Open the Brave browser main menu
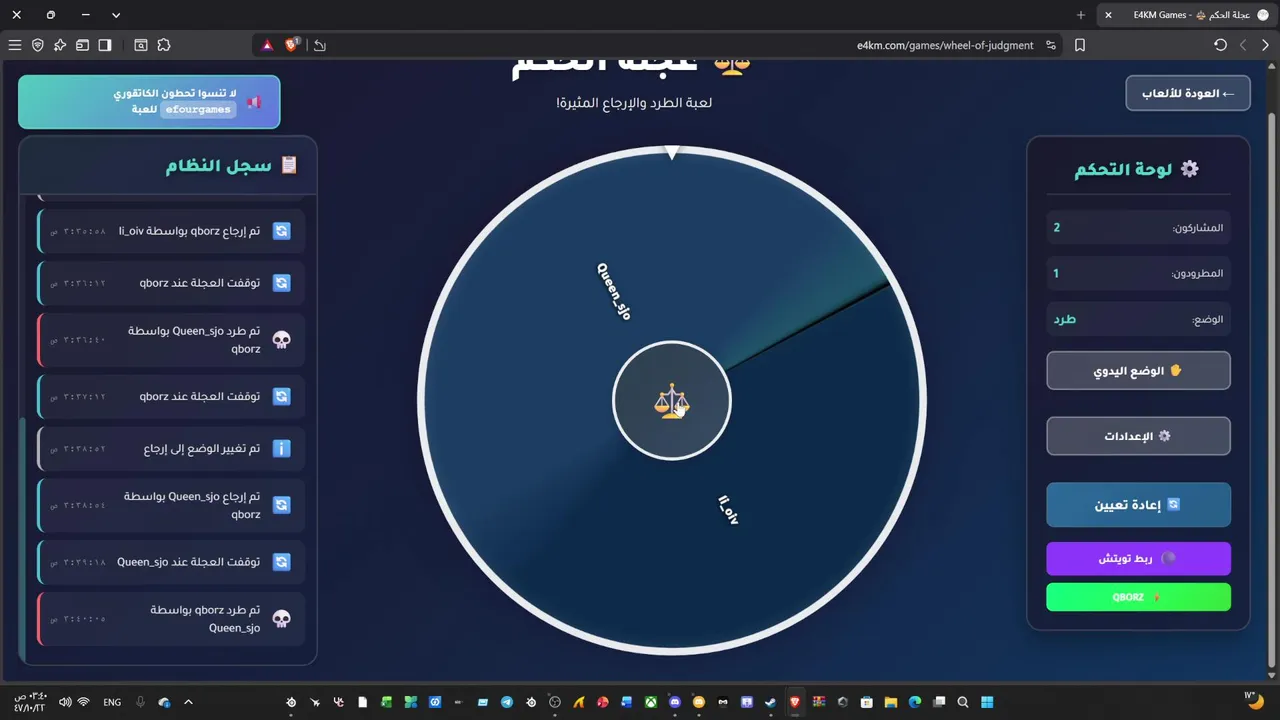This screenshot has width=1280, height=720. pos(14,45)
